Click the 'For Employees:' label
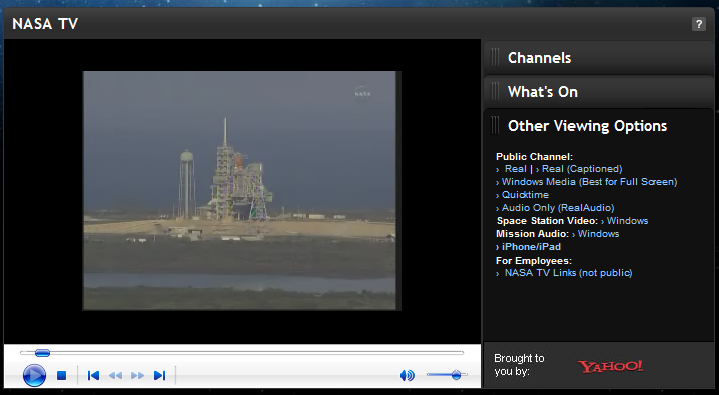This screenshot has width=719, height=395. pyautogui.click(x=534, y=261)
